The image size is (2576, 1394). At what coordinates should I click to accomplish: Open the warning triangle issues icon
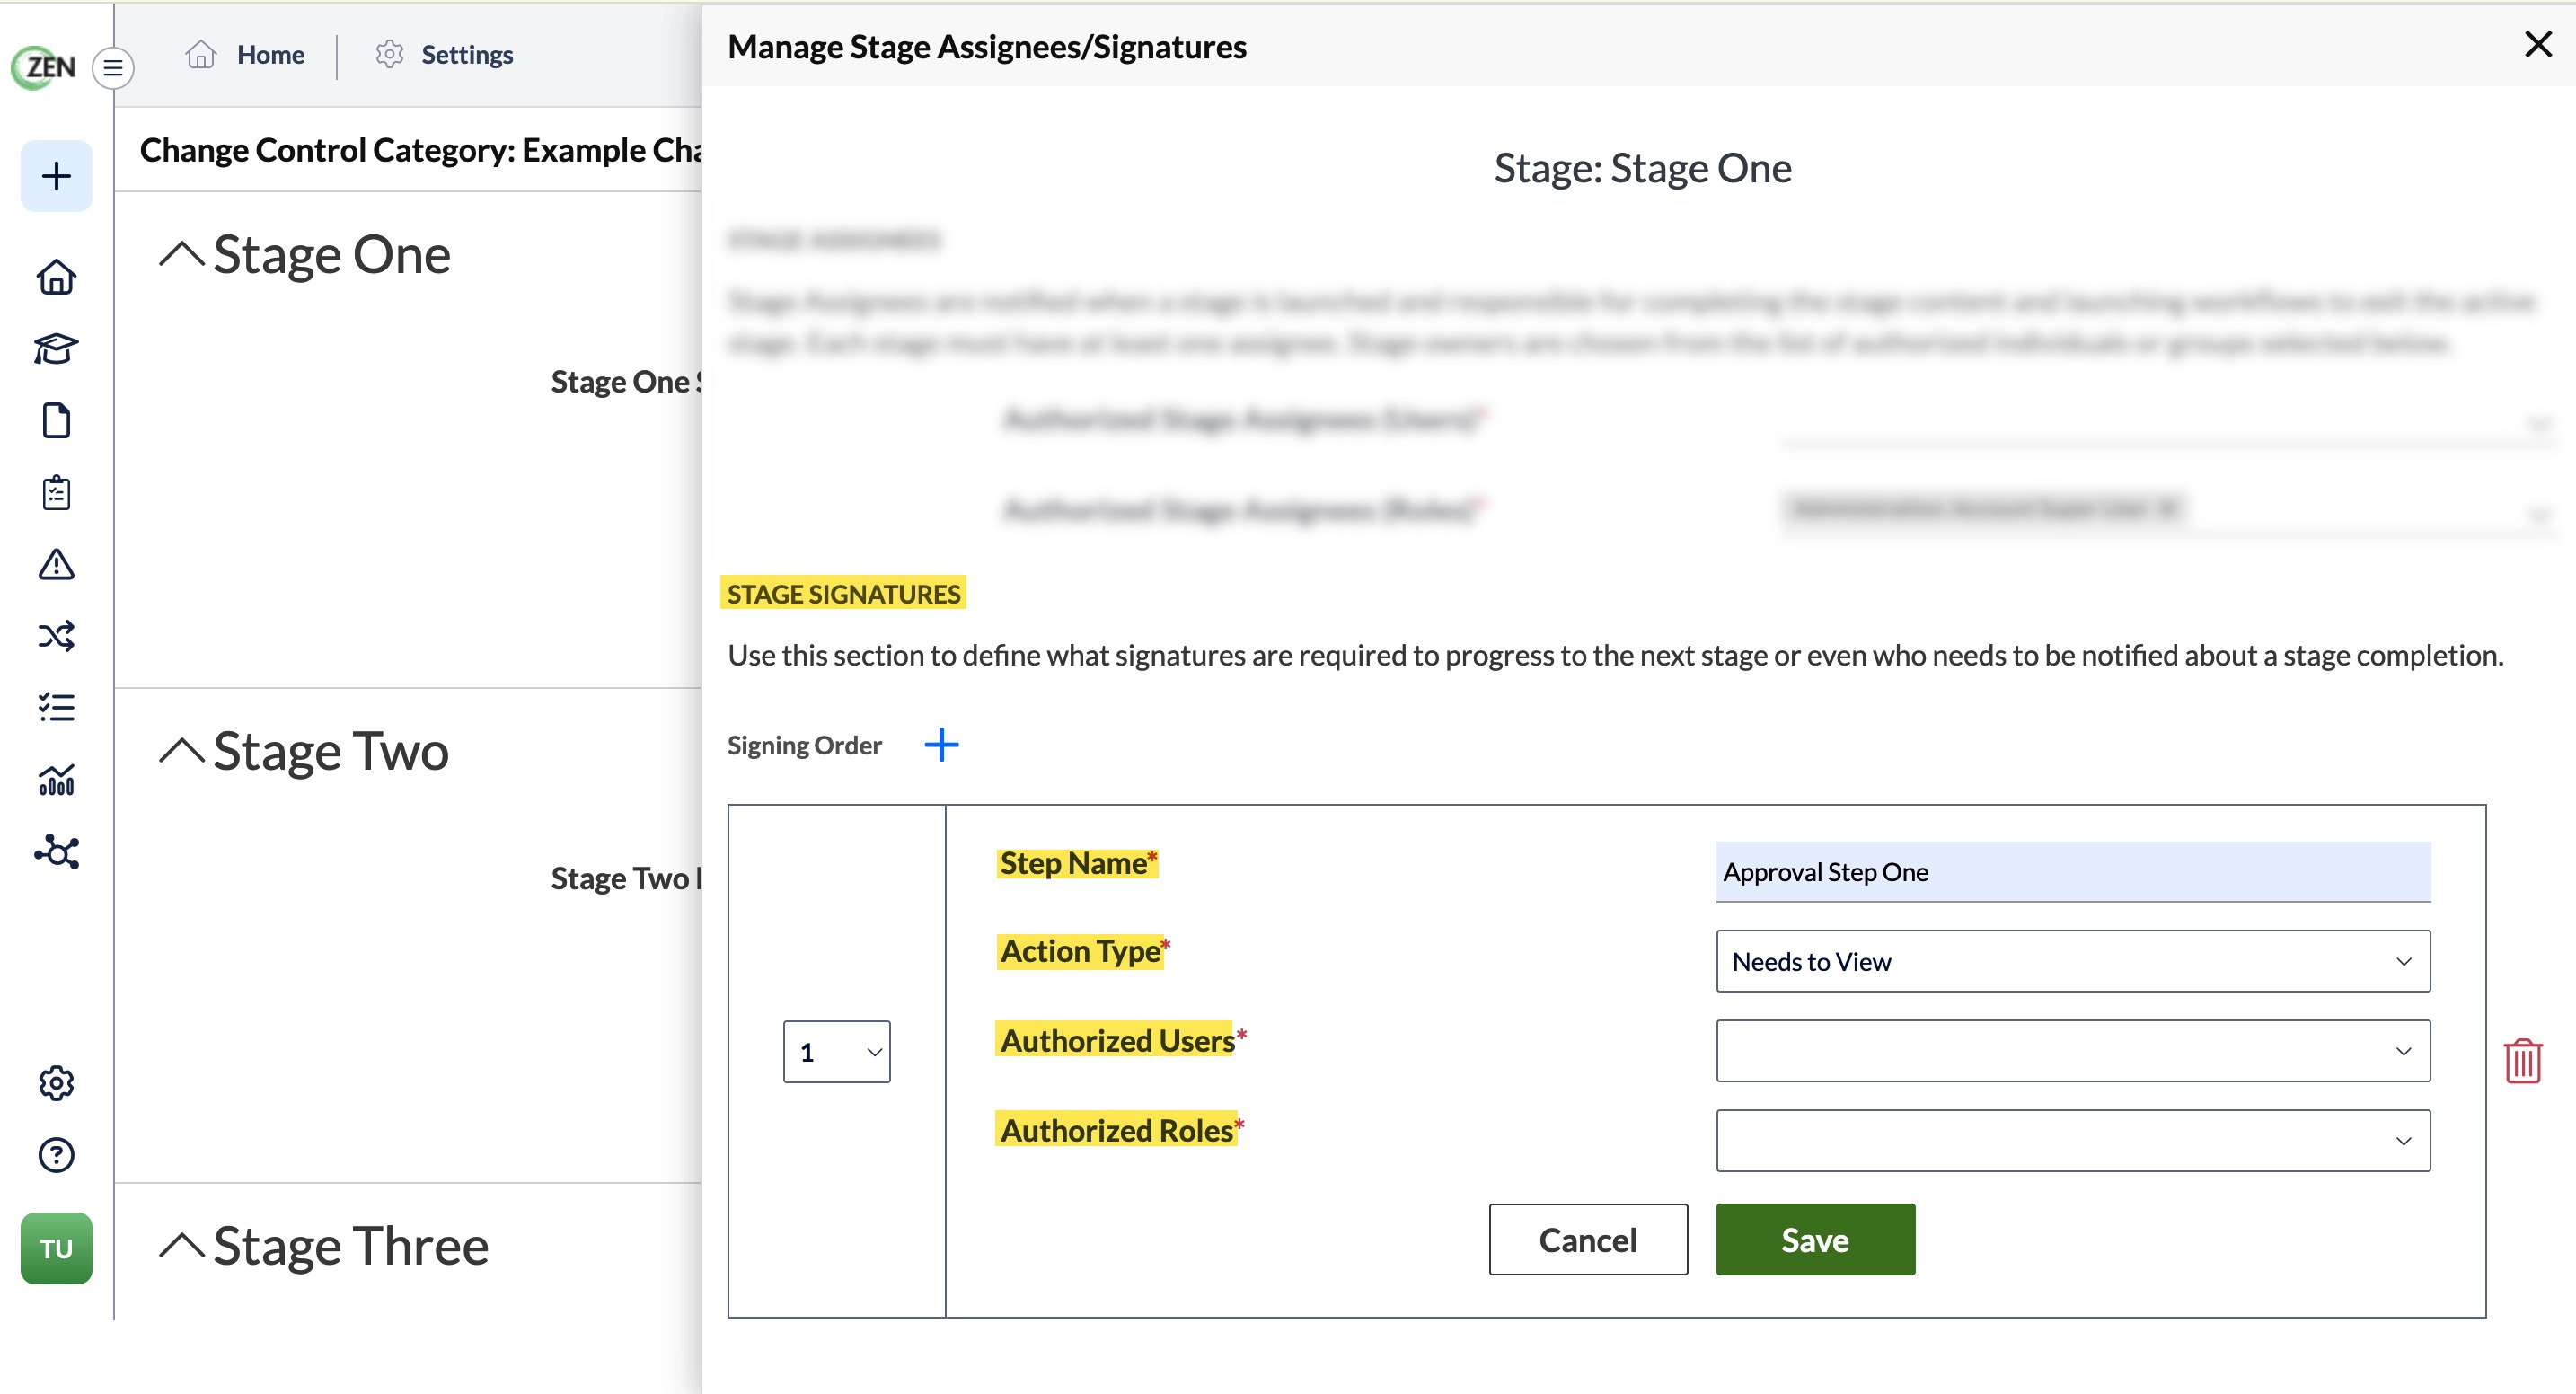(x=56, y=565)
